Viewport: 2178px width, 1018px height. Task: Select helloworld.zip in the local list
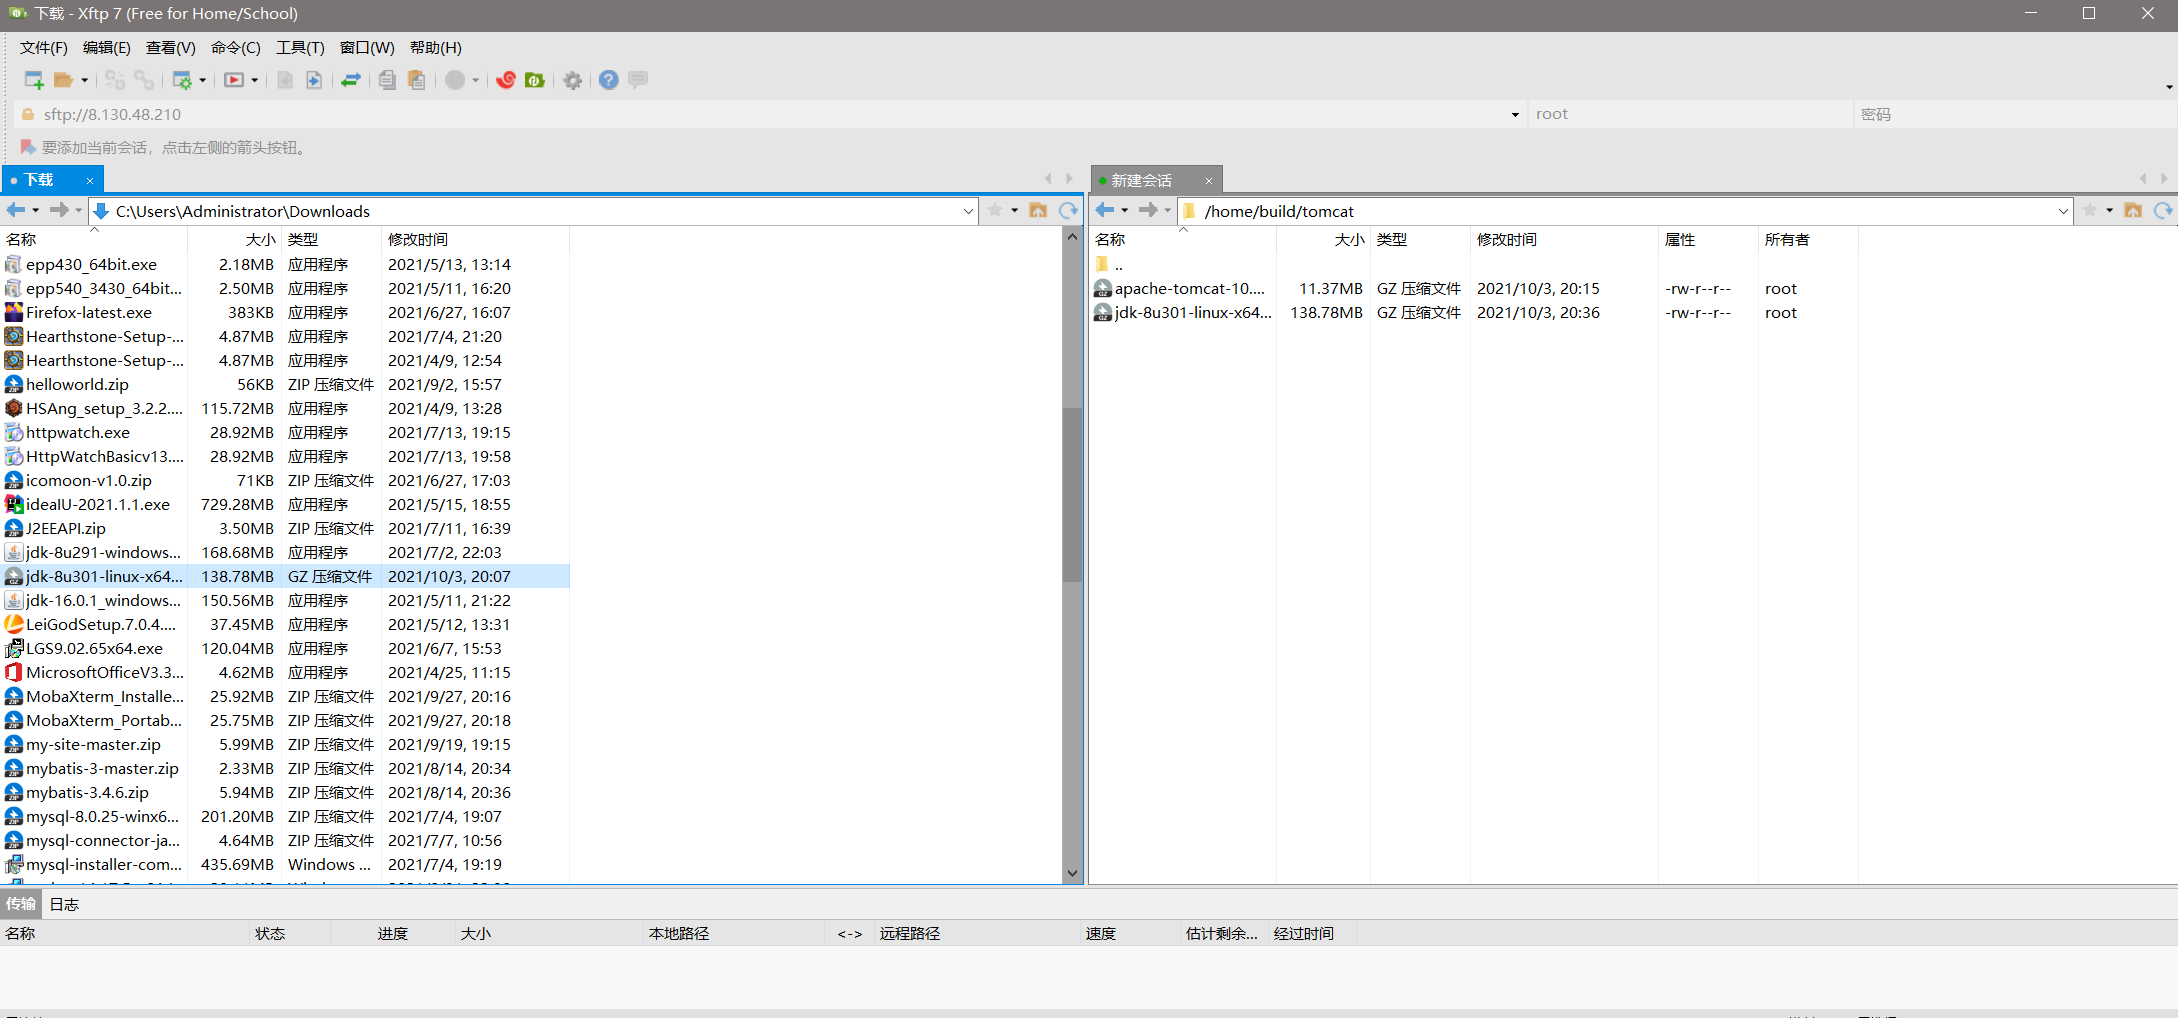click(286, 384)
